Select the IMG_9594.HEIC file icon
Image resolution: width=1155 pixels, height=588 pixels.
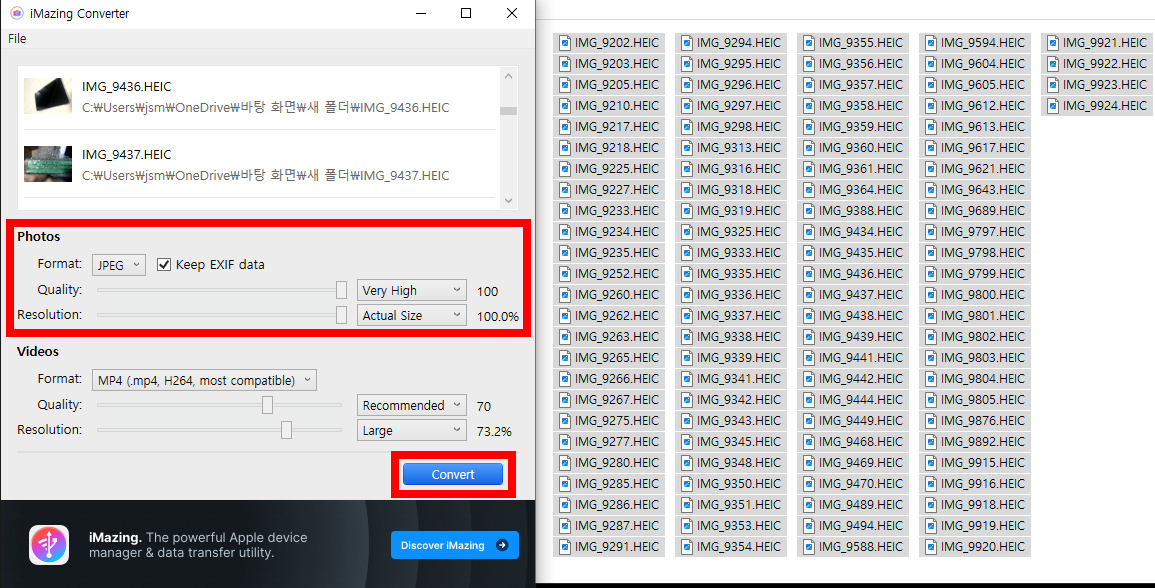931,43
